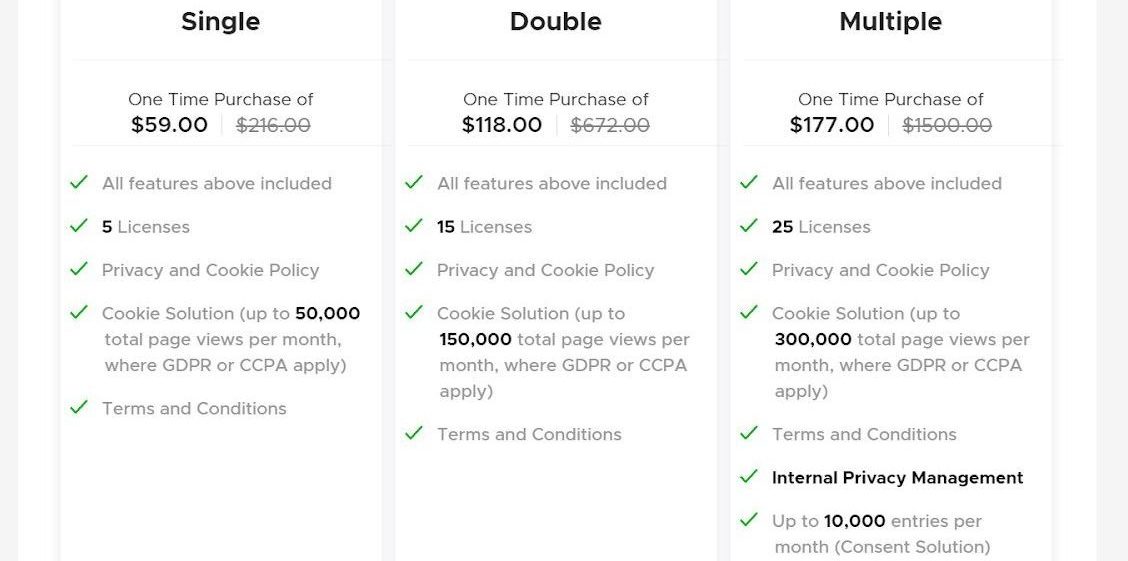Click 'Terms and Conditions' in Double plan
Image resolution: width=1128 pixels, height=561 pixels.
click(x=529, y=434)
